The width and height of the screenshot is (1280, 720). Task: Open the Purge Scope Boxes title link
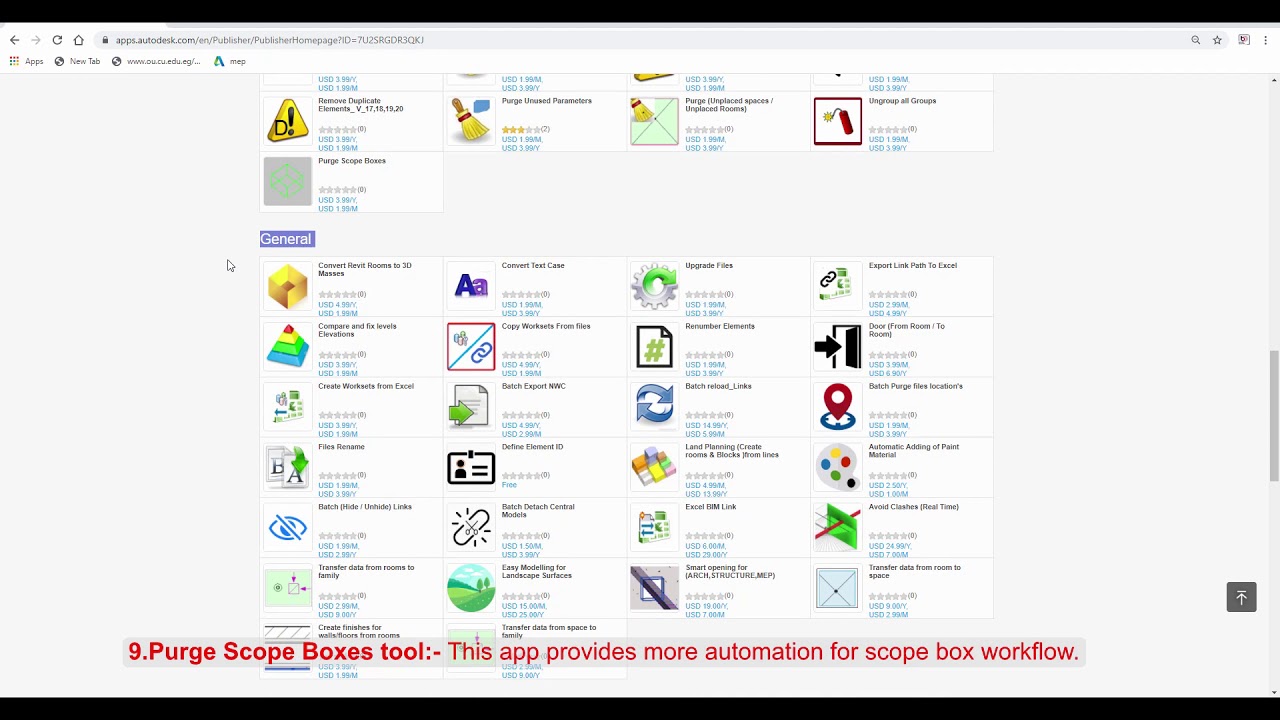pos(352,161)
